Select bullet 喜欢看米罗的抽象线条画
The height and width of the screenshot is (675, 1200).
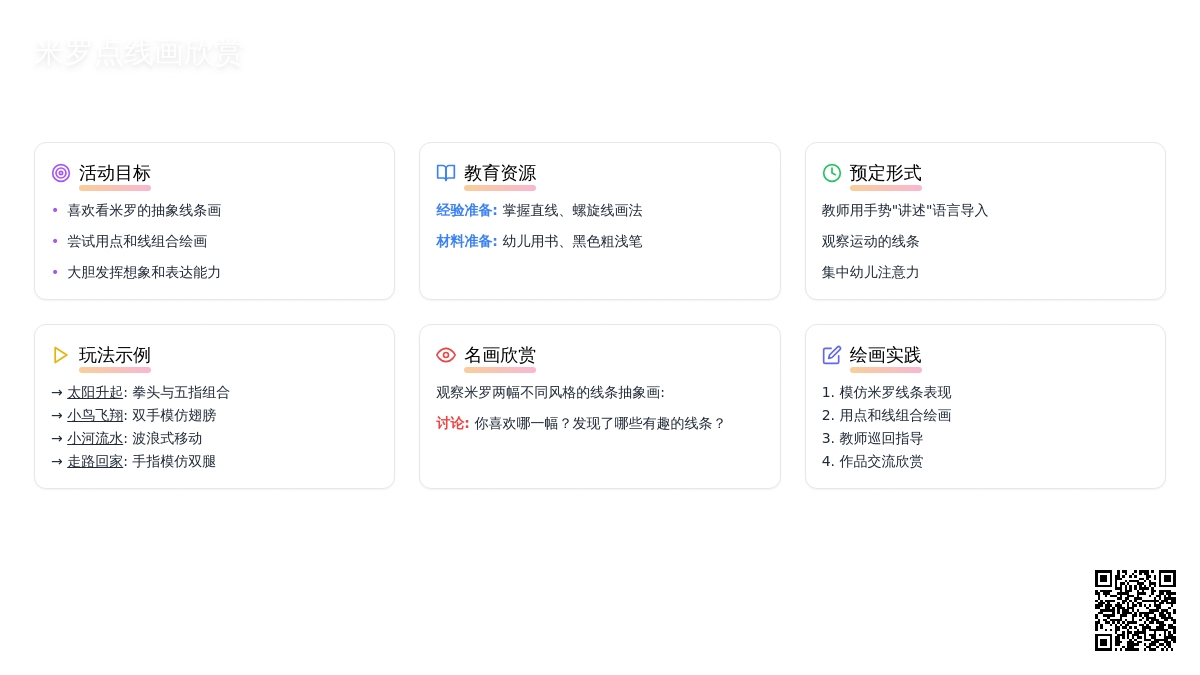pyautogui.click(x=144, y=210)
